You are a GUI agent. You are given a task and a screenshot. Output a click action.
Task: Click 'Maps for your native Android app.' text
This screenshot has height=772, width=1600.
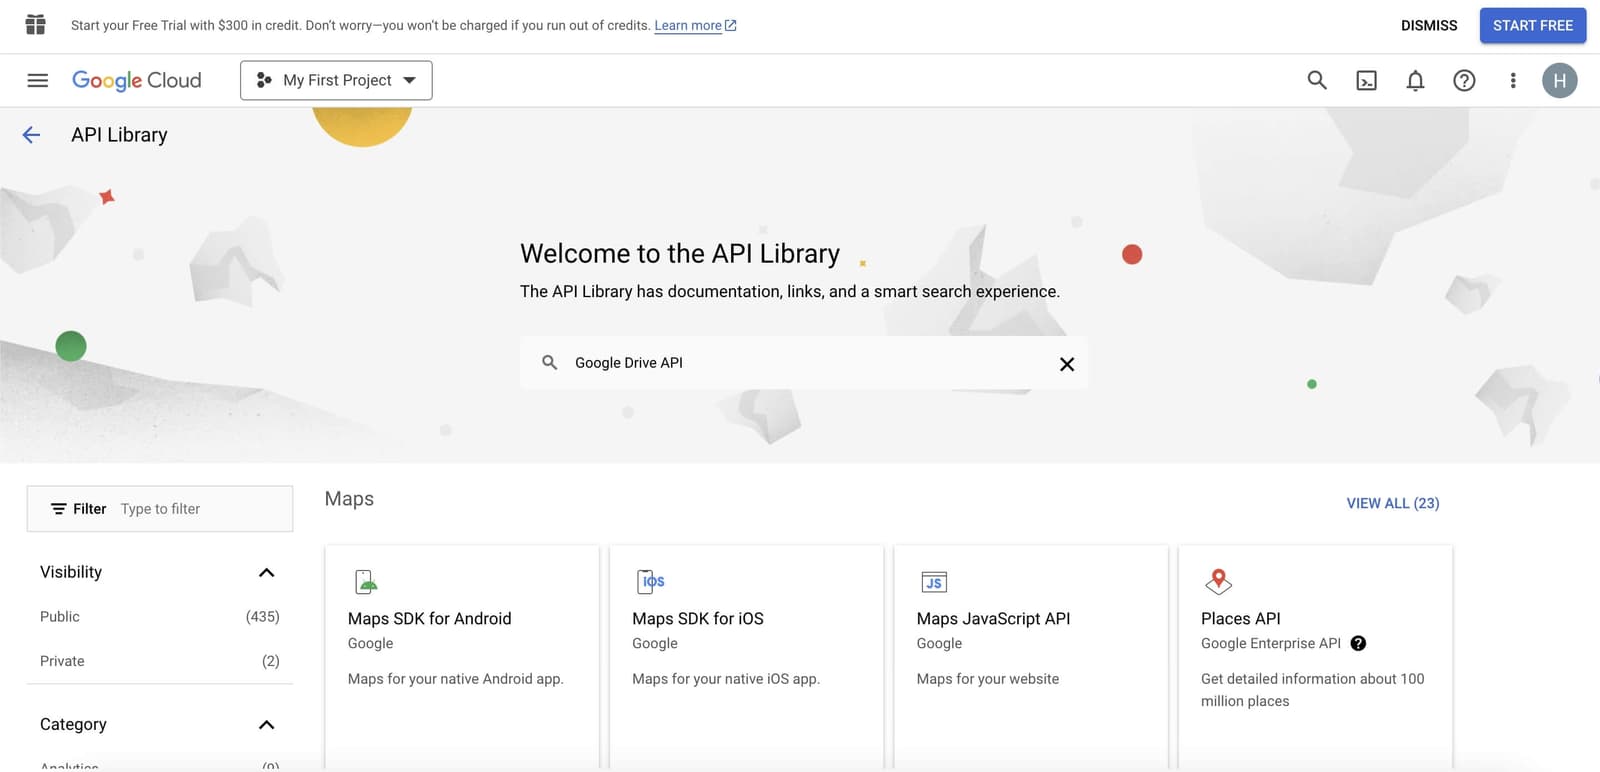(456, 679)
